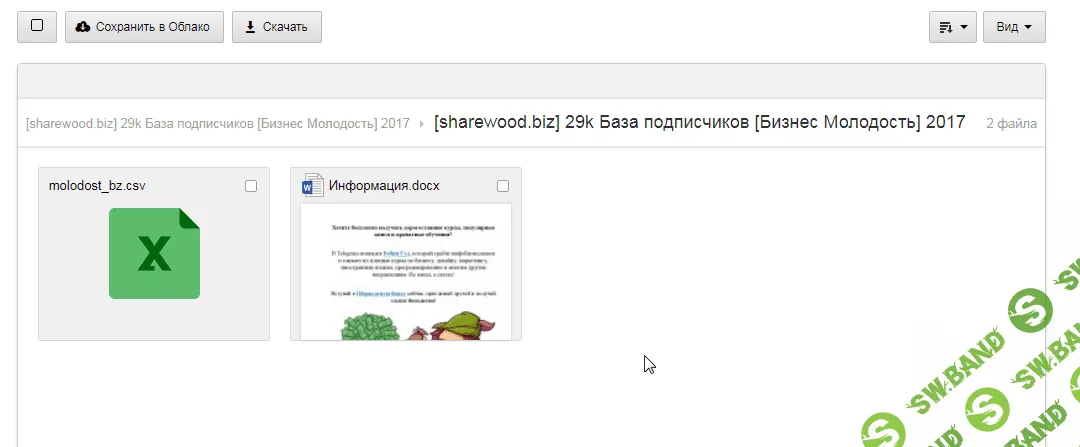Image resolution: width=1080 pixels, height=447 pixels.
Task: Click the cloud icon in the save button
Action: 83,27
